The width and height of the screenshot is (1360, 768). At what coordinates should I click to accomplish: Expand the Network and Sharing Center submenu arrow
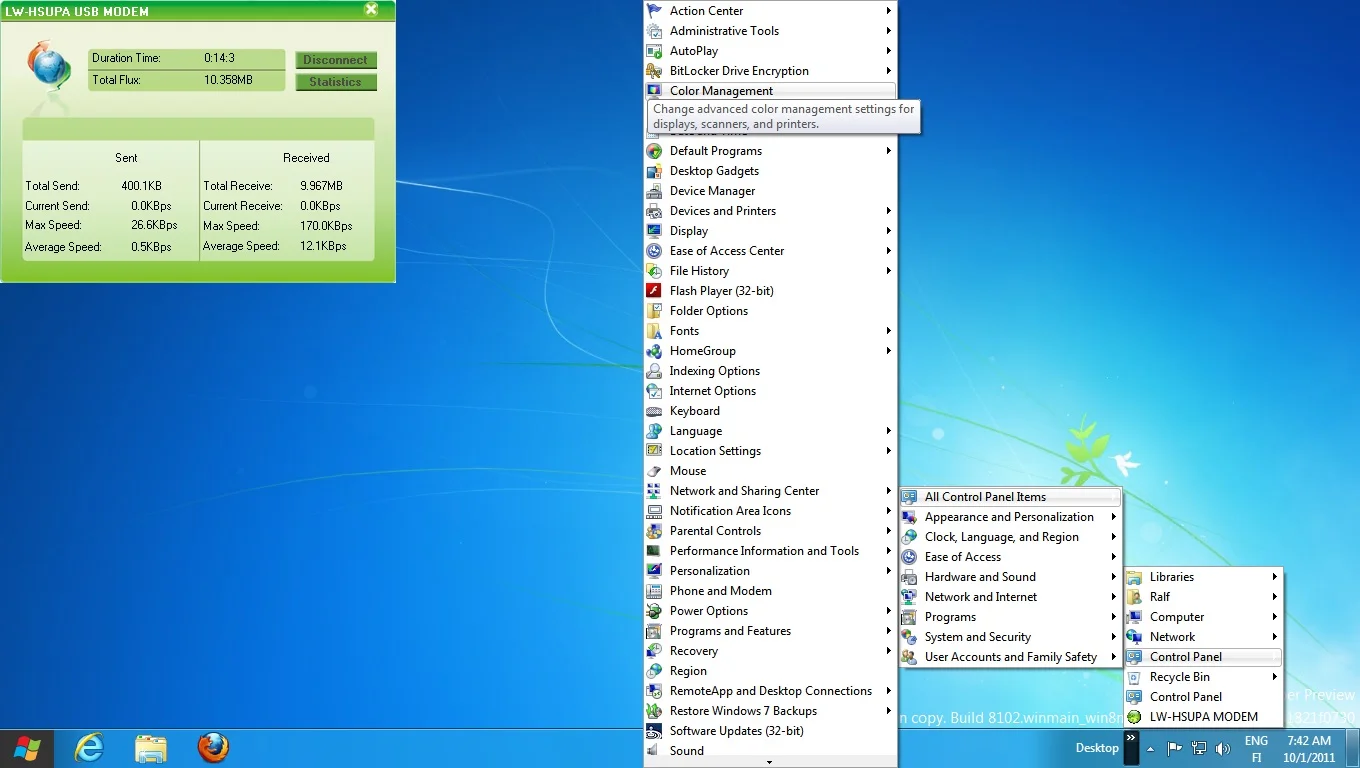coord(888,491)
